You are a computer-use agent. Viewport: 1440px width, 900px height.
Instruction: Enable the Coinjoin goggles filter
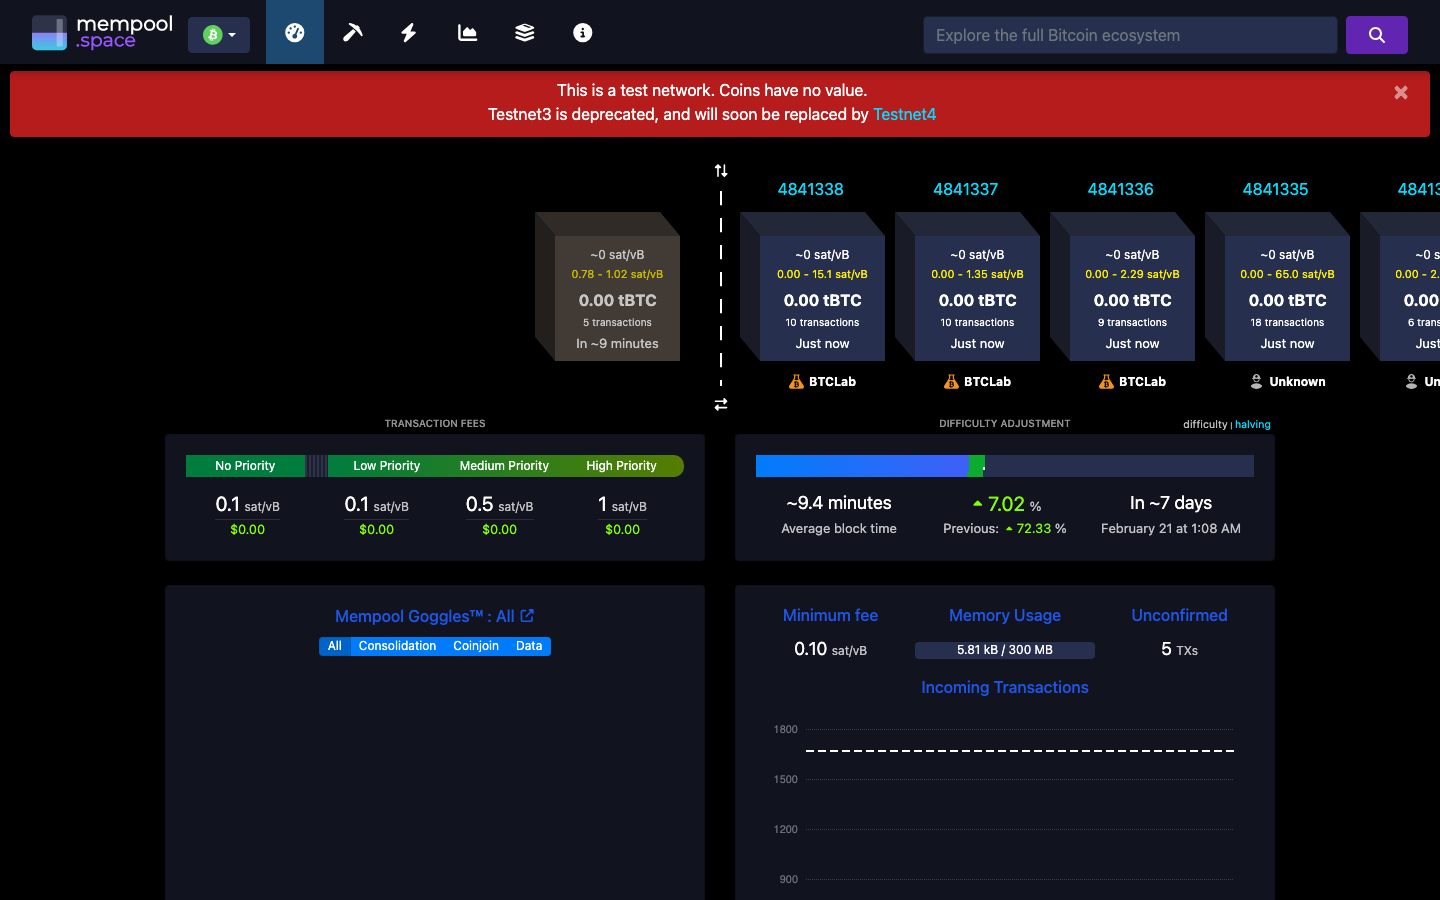point(475,645)
